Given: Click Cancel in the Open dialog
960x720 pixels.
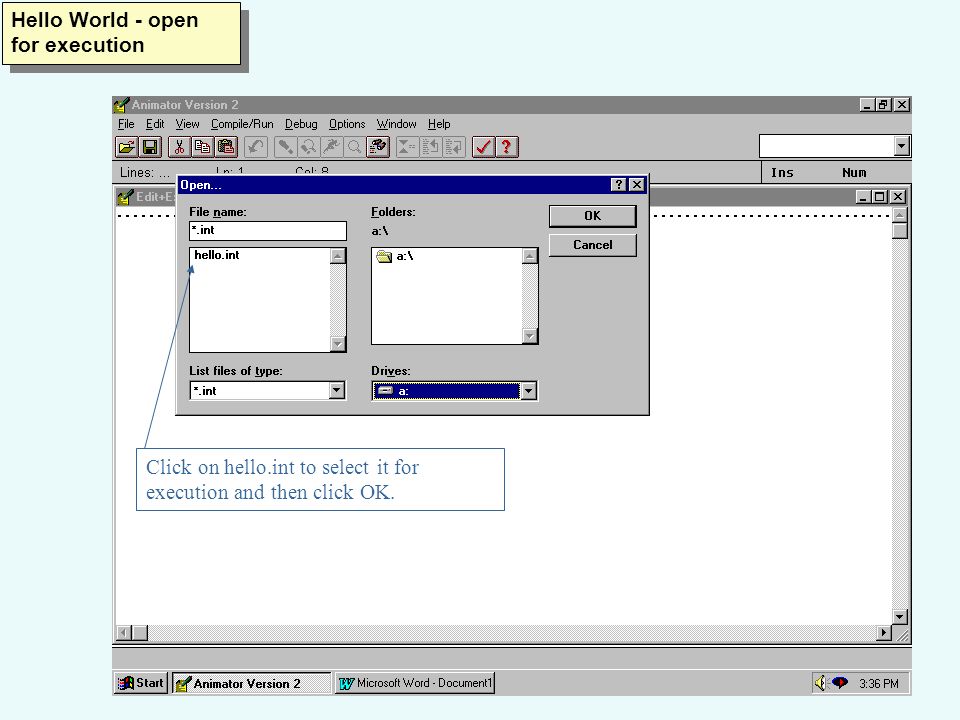Looking at the screenshot, I should pyautogui.click(x=593, y=245).
